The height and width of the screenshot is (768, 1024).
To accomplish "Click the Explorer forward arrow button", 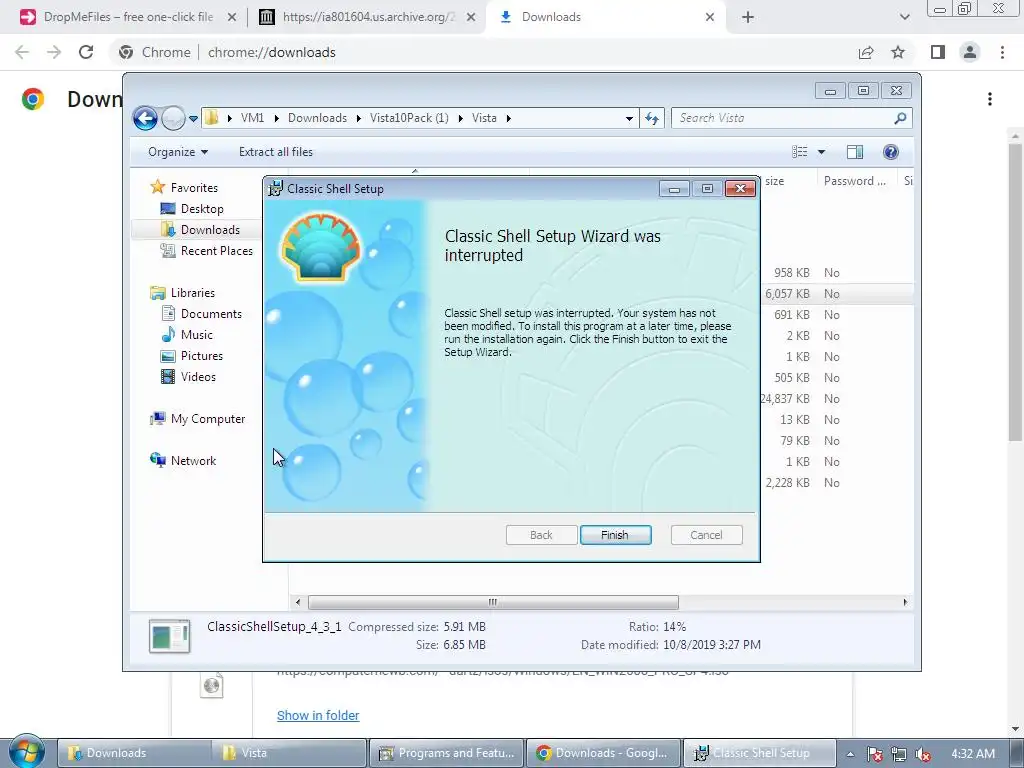I will (x=173, y=118).
